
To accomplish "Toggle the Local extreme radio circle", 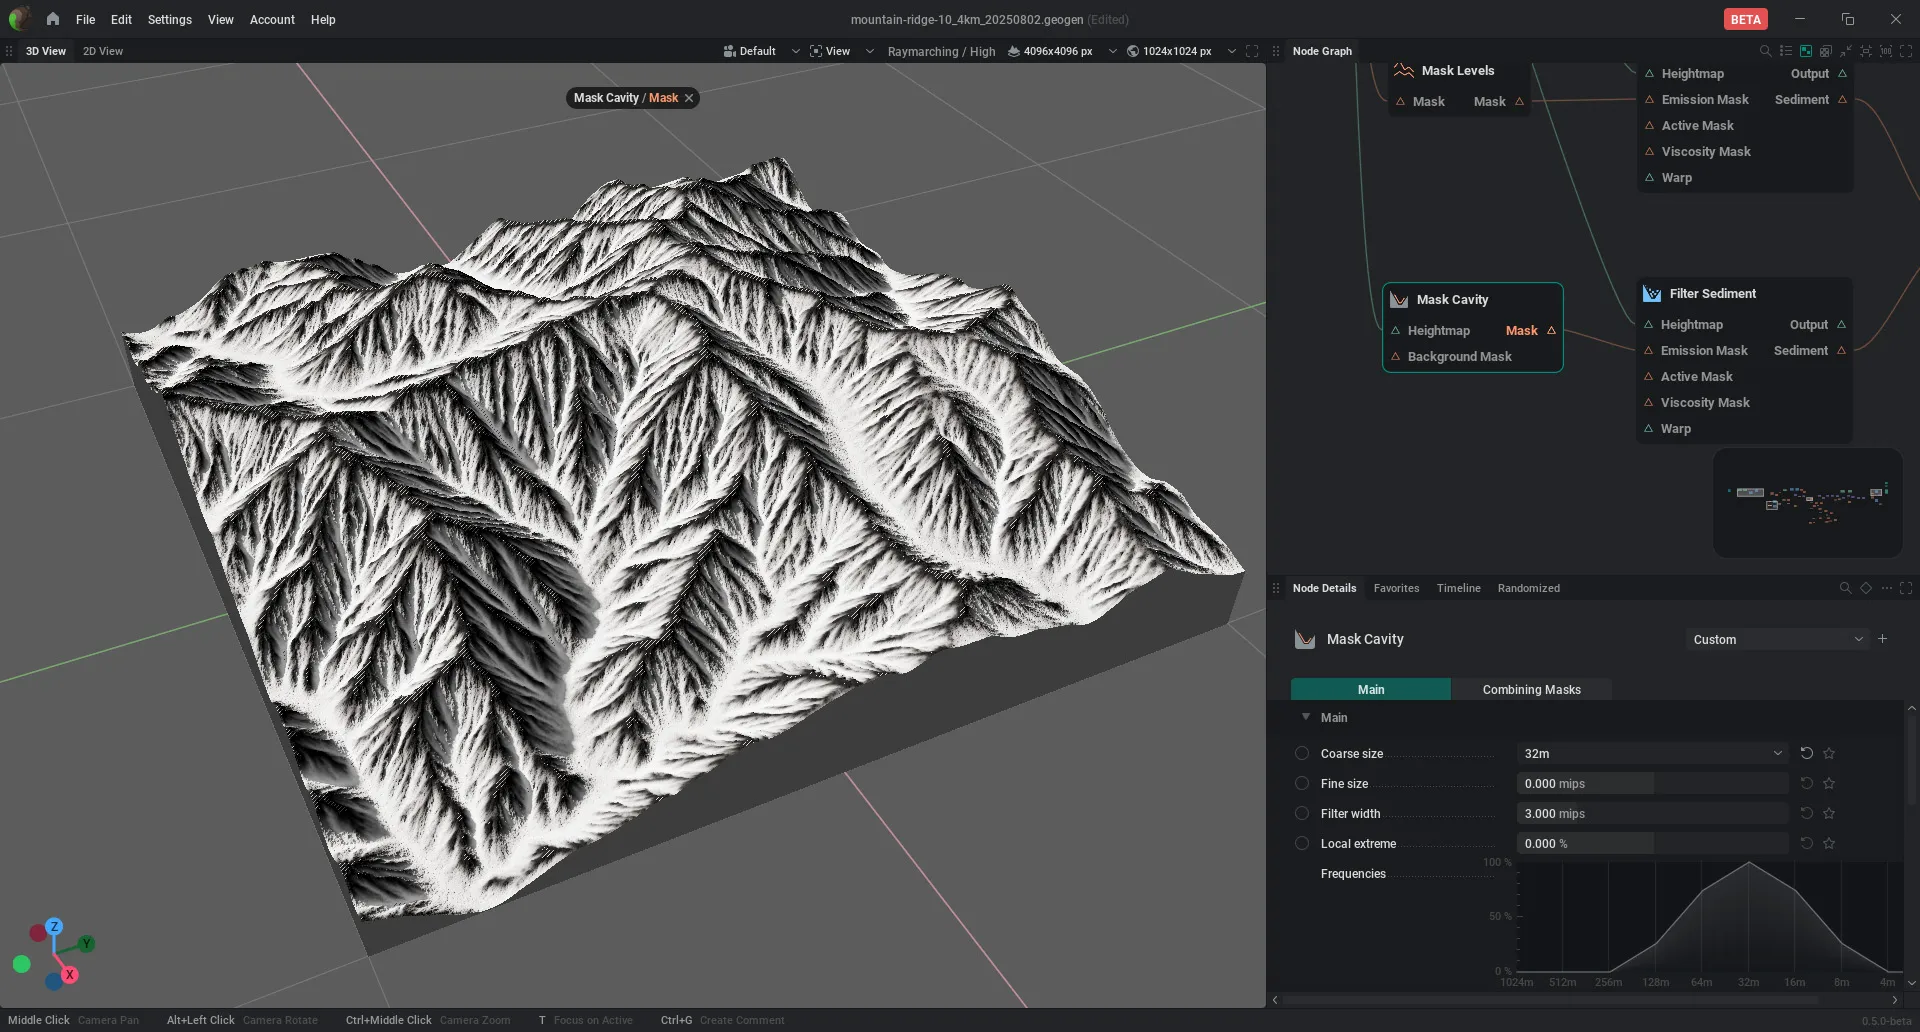I will click(1302, 843).
